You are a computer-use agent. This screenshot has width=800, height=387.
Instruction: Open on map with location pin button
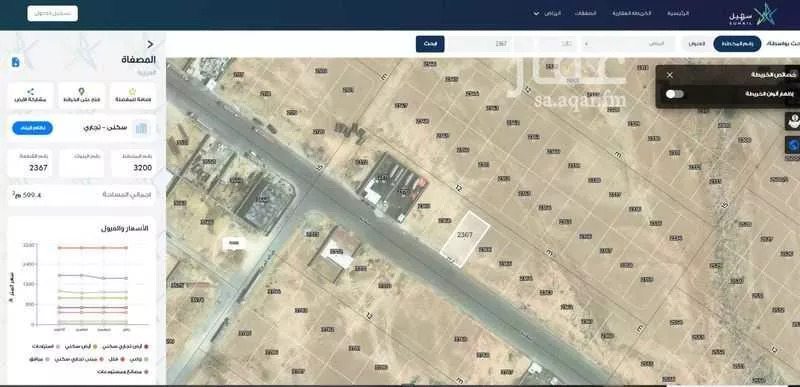pos(82,95)
